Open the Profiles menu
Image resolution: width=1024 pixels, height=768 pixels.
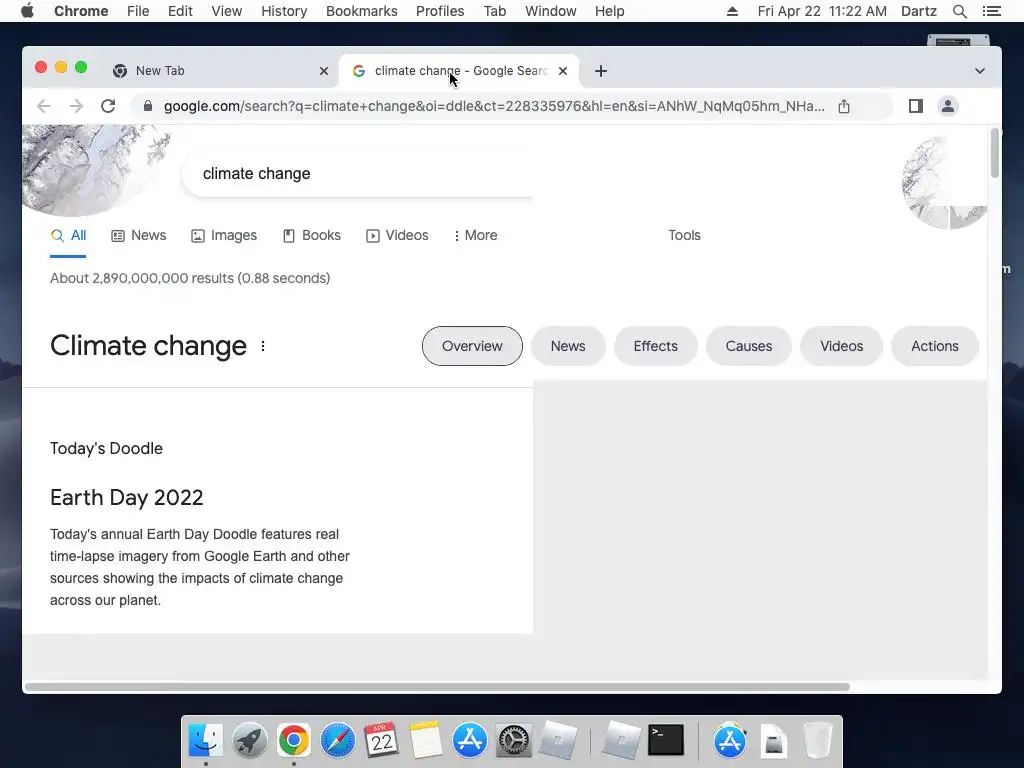[440, 11]
